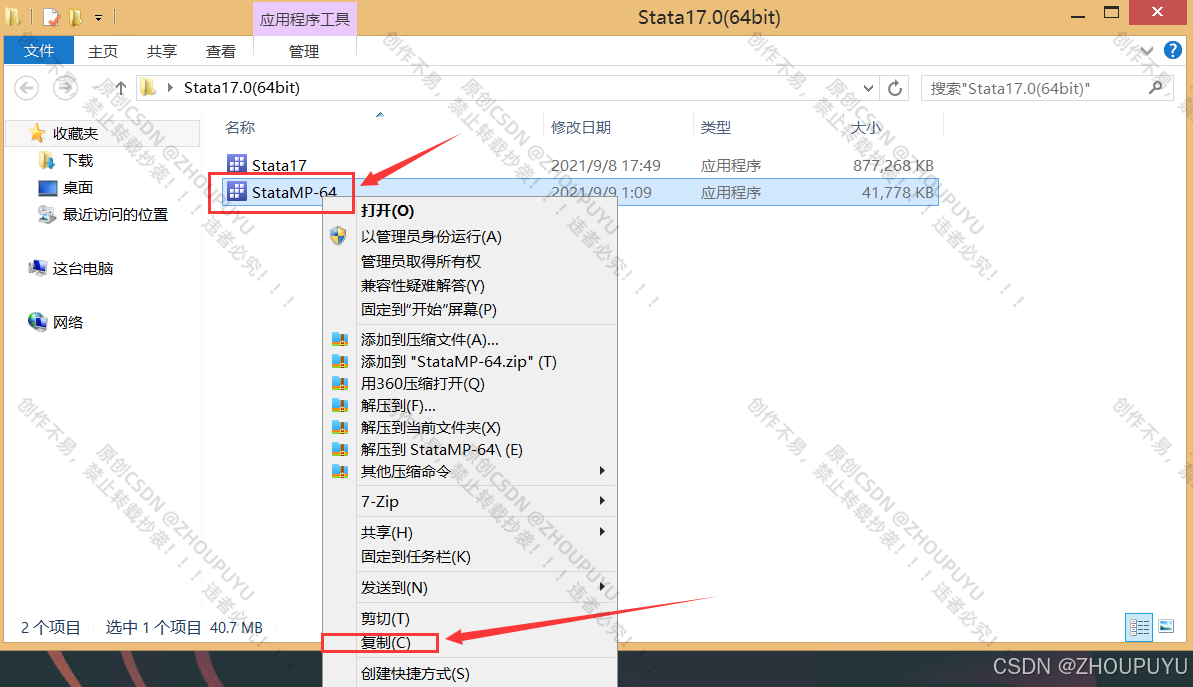Open the 管理 ribbon tab
1193x687 pixels.
[304, 51]
